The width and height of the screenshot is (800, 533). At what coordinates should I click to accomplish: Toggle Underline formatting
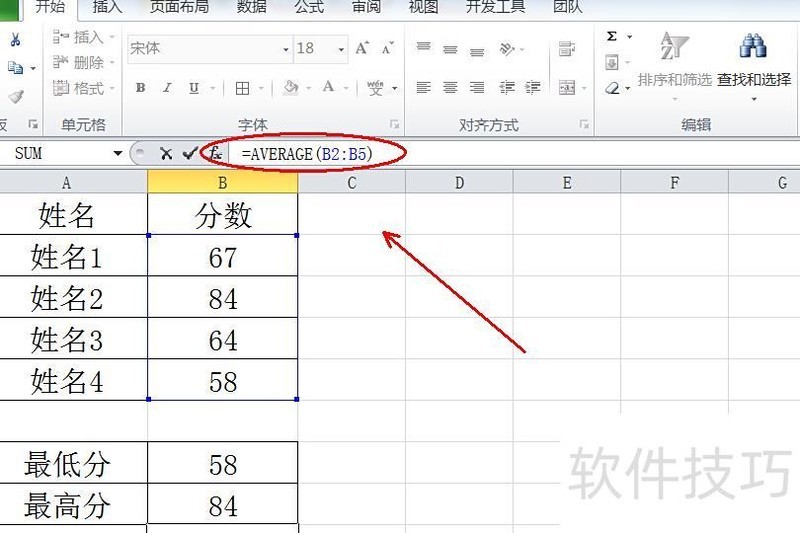tap(194, 88)
